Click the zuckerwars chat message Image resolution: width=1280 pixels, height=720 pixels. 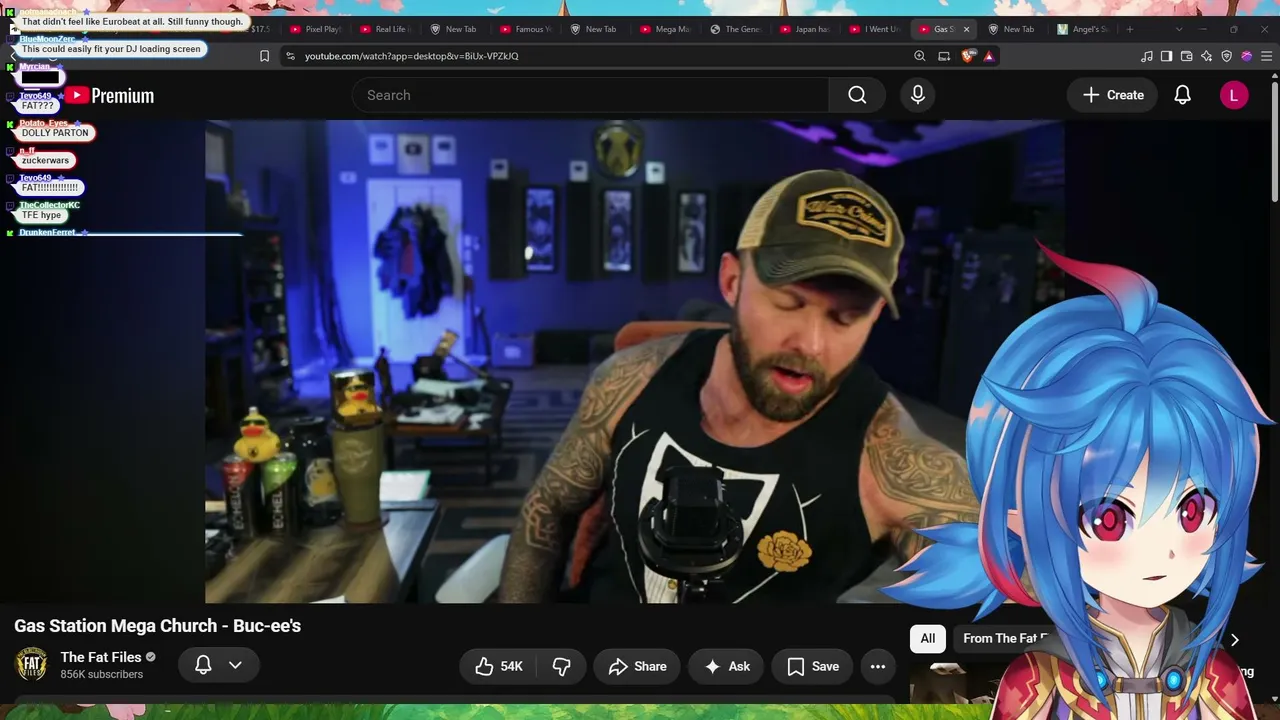[x=45, y=160]
